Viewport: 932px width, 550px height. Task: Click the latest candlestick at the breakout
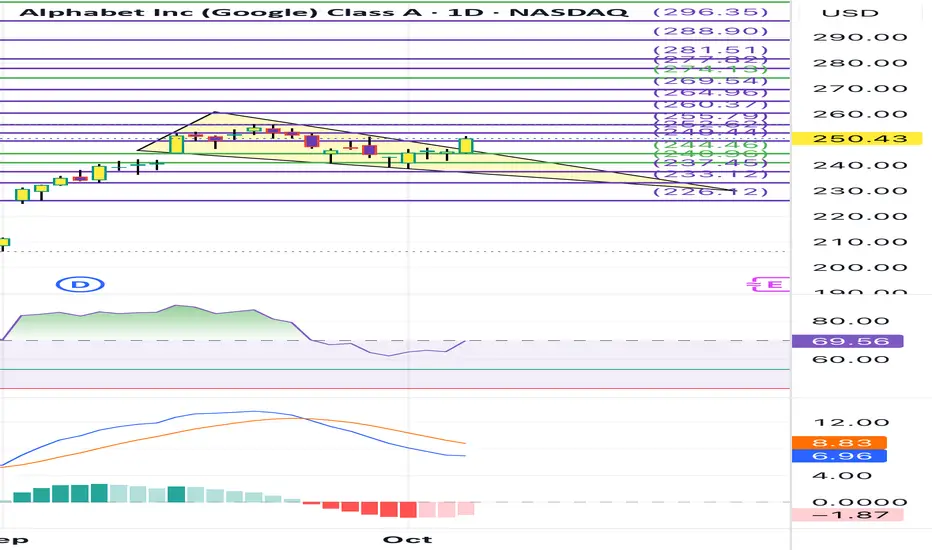click(466, 145)
